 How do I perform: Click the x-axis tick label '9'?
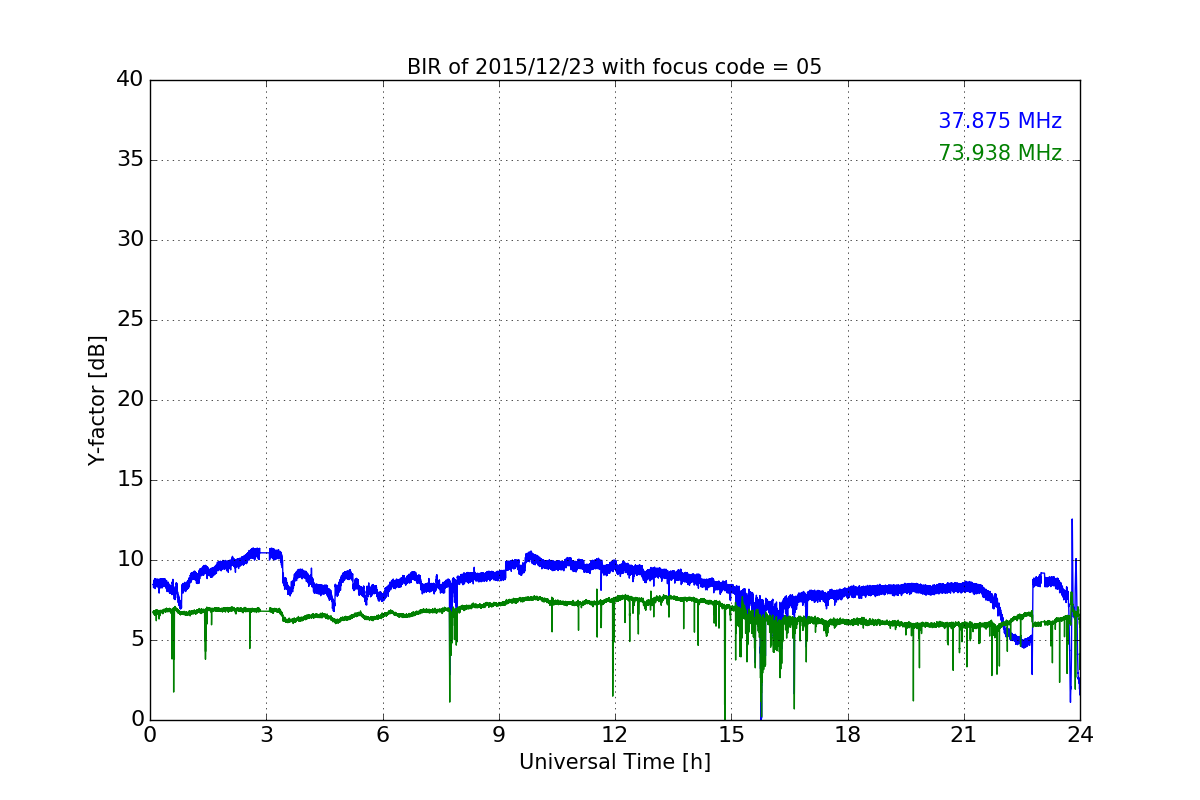click(x=499, y=735)
